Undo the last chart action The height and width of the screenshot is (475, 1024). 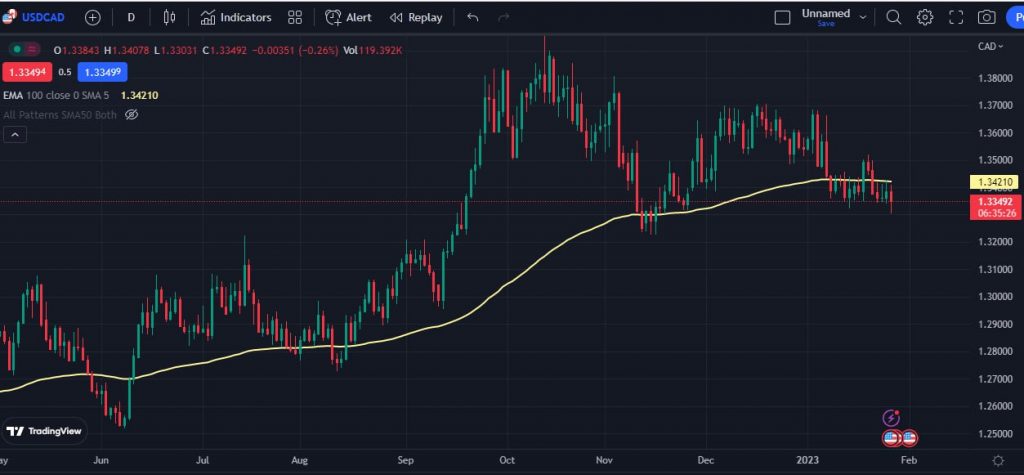(x=473, y=17)
